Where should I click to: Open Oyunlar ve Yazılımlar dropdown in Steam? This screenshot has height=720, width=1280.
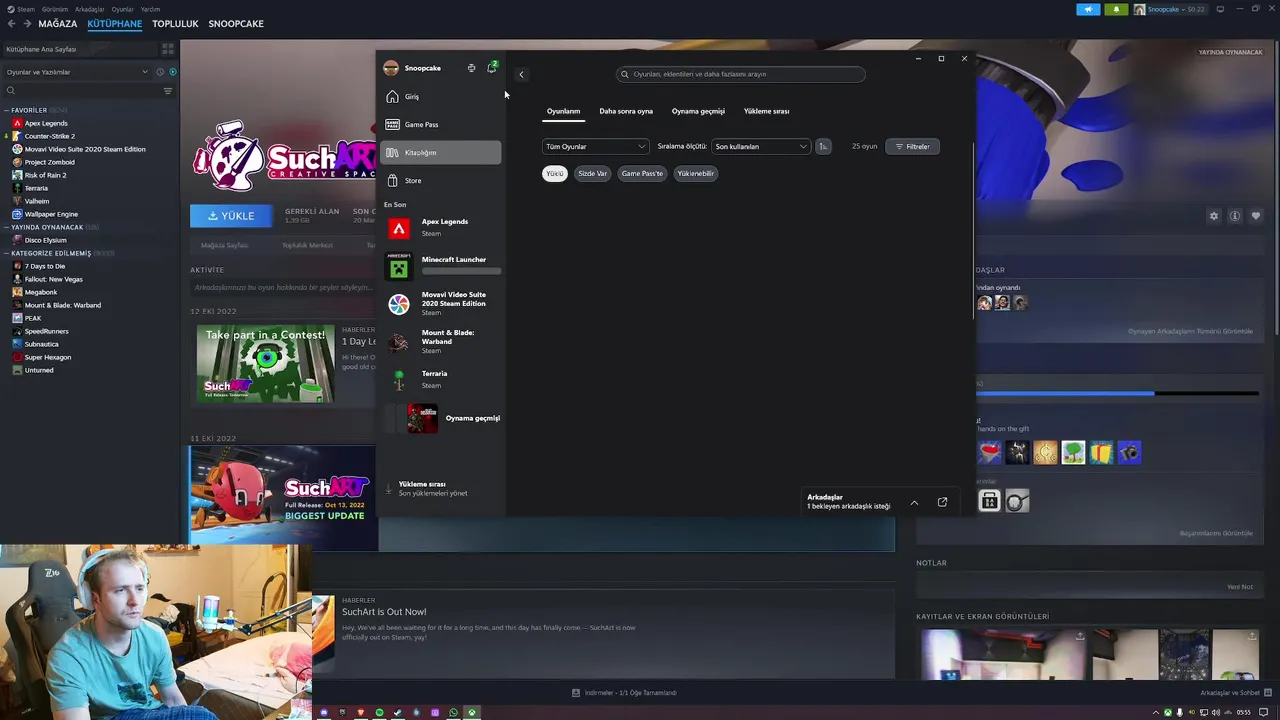coord(77,72)
